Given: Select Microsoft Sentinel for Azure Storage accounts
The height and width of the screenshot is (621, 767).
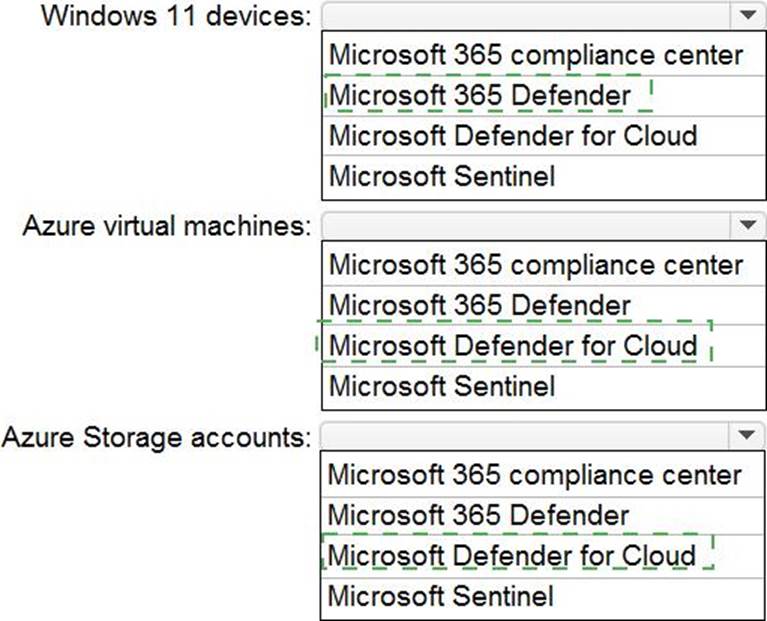Looking at the screenshot, I should (x=441, y=597).
